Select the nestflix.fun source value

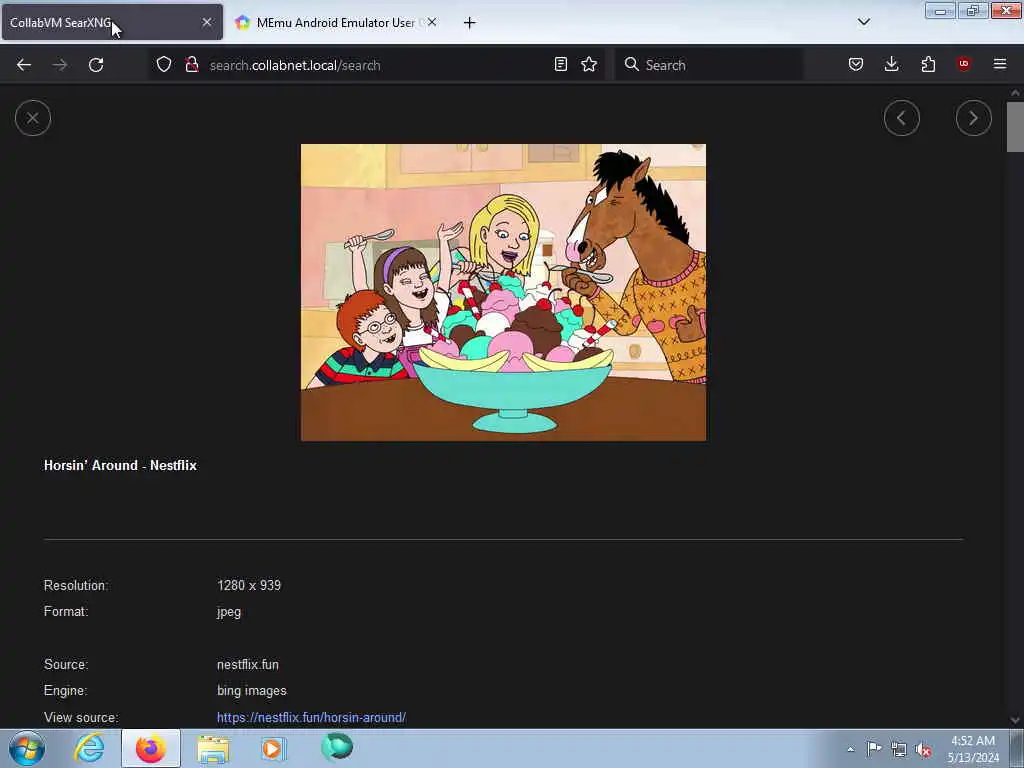[x=248, y=664]
